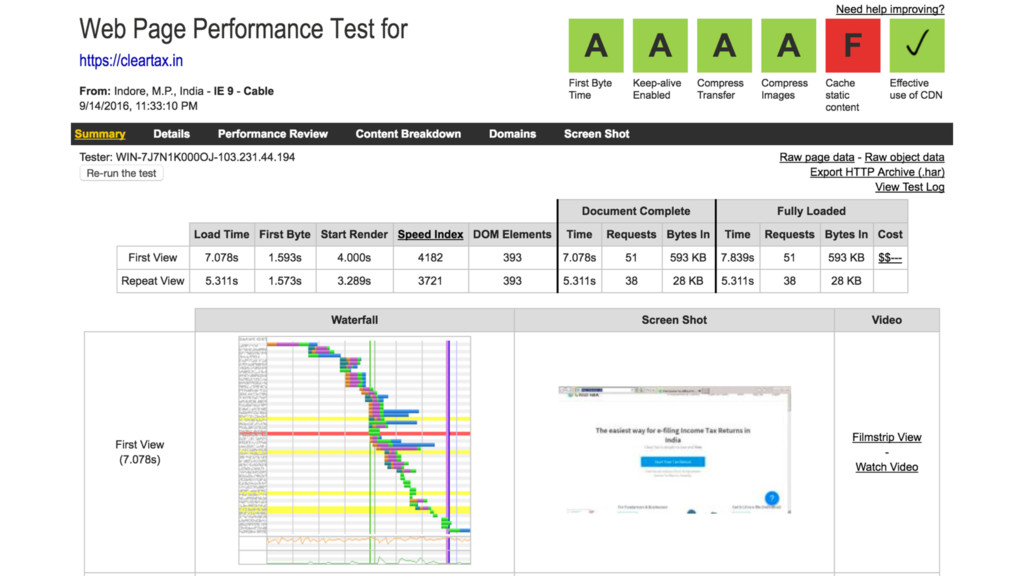This screenshot has width=1024, height=576.
Task: Click Export HTTP Archive (.har) link
Action: pos(877,172)
